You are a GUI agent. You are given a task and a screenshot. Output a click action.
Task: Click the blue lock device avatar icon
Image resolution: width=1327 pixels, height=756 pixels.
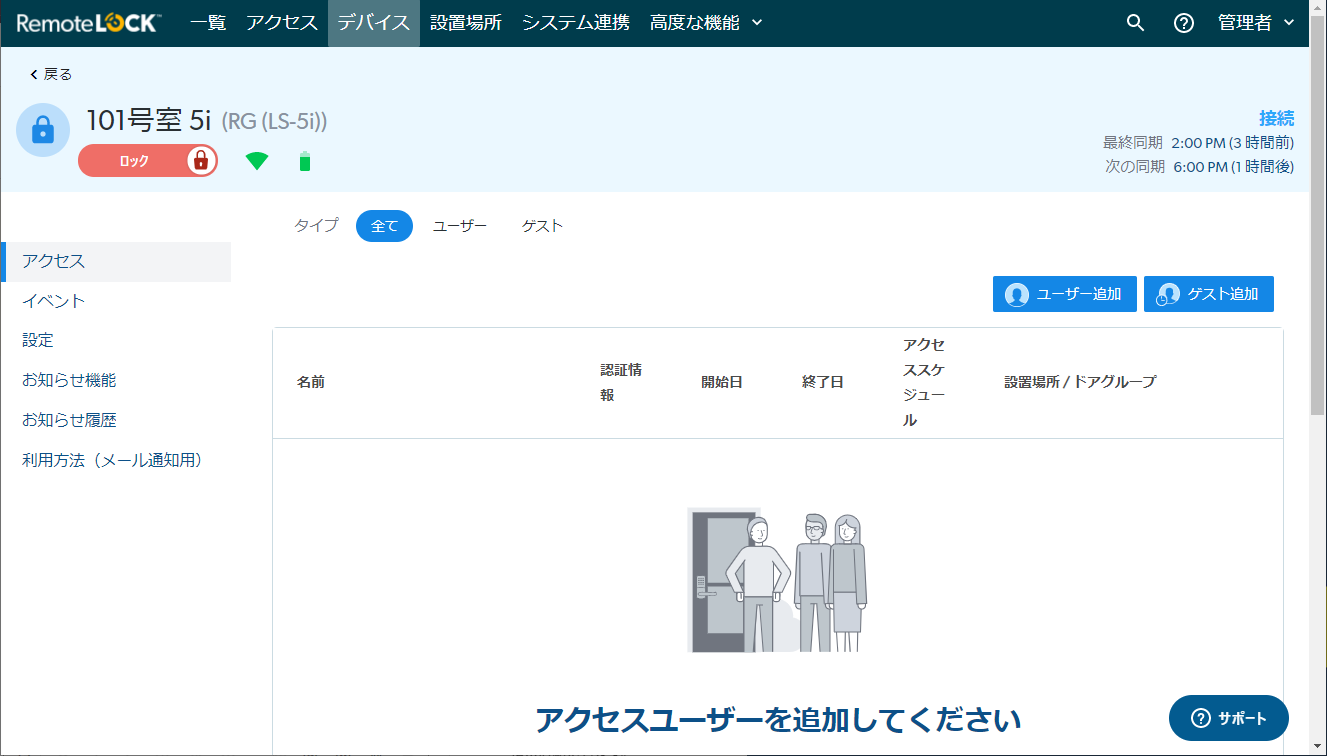[x=43, y=130]
